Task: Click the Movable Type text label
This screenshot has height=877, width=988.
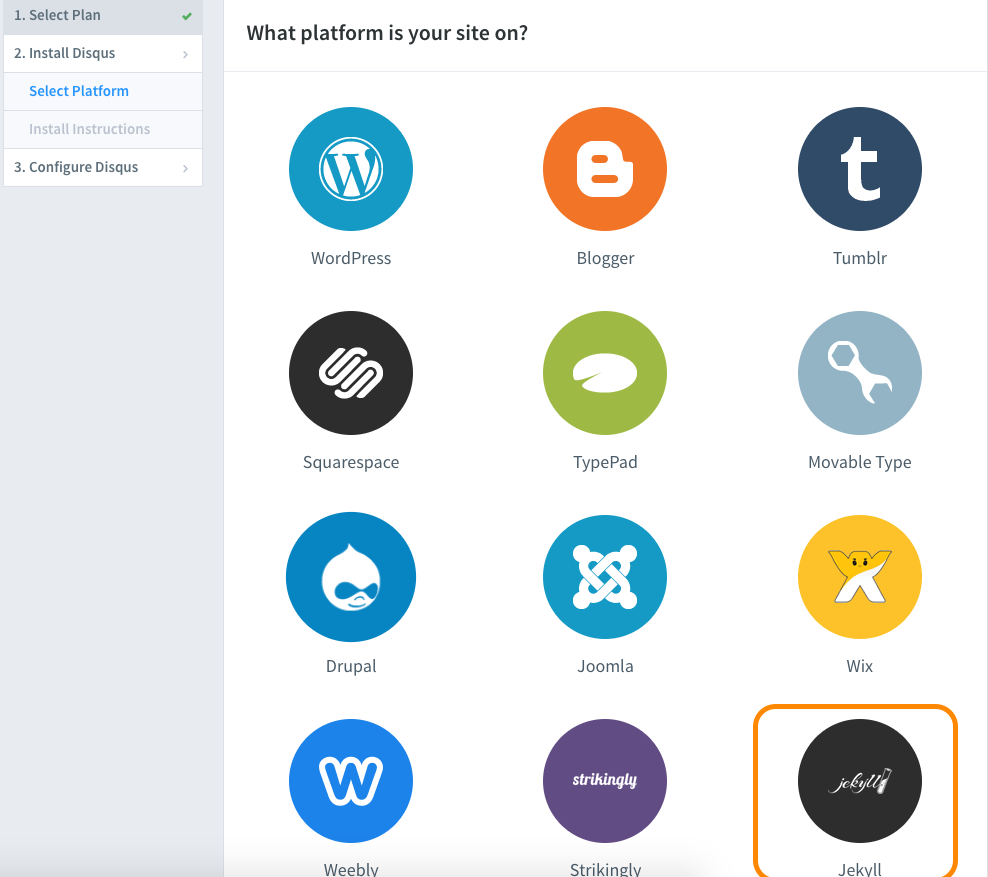Action: click(859, 462)
